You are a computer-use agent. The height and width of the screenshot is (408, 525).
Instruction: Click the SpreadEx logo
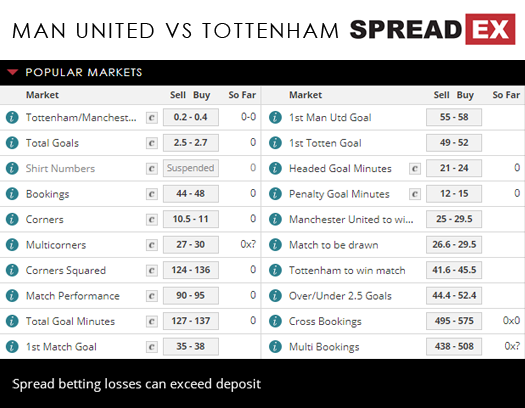[432, 29]
